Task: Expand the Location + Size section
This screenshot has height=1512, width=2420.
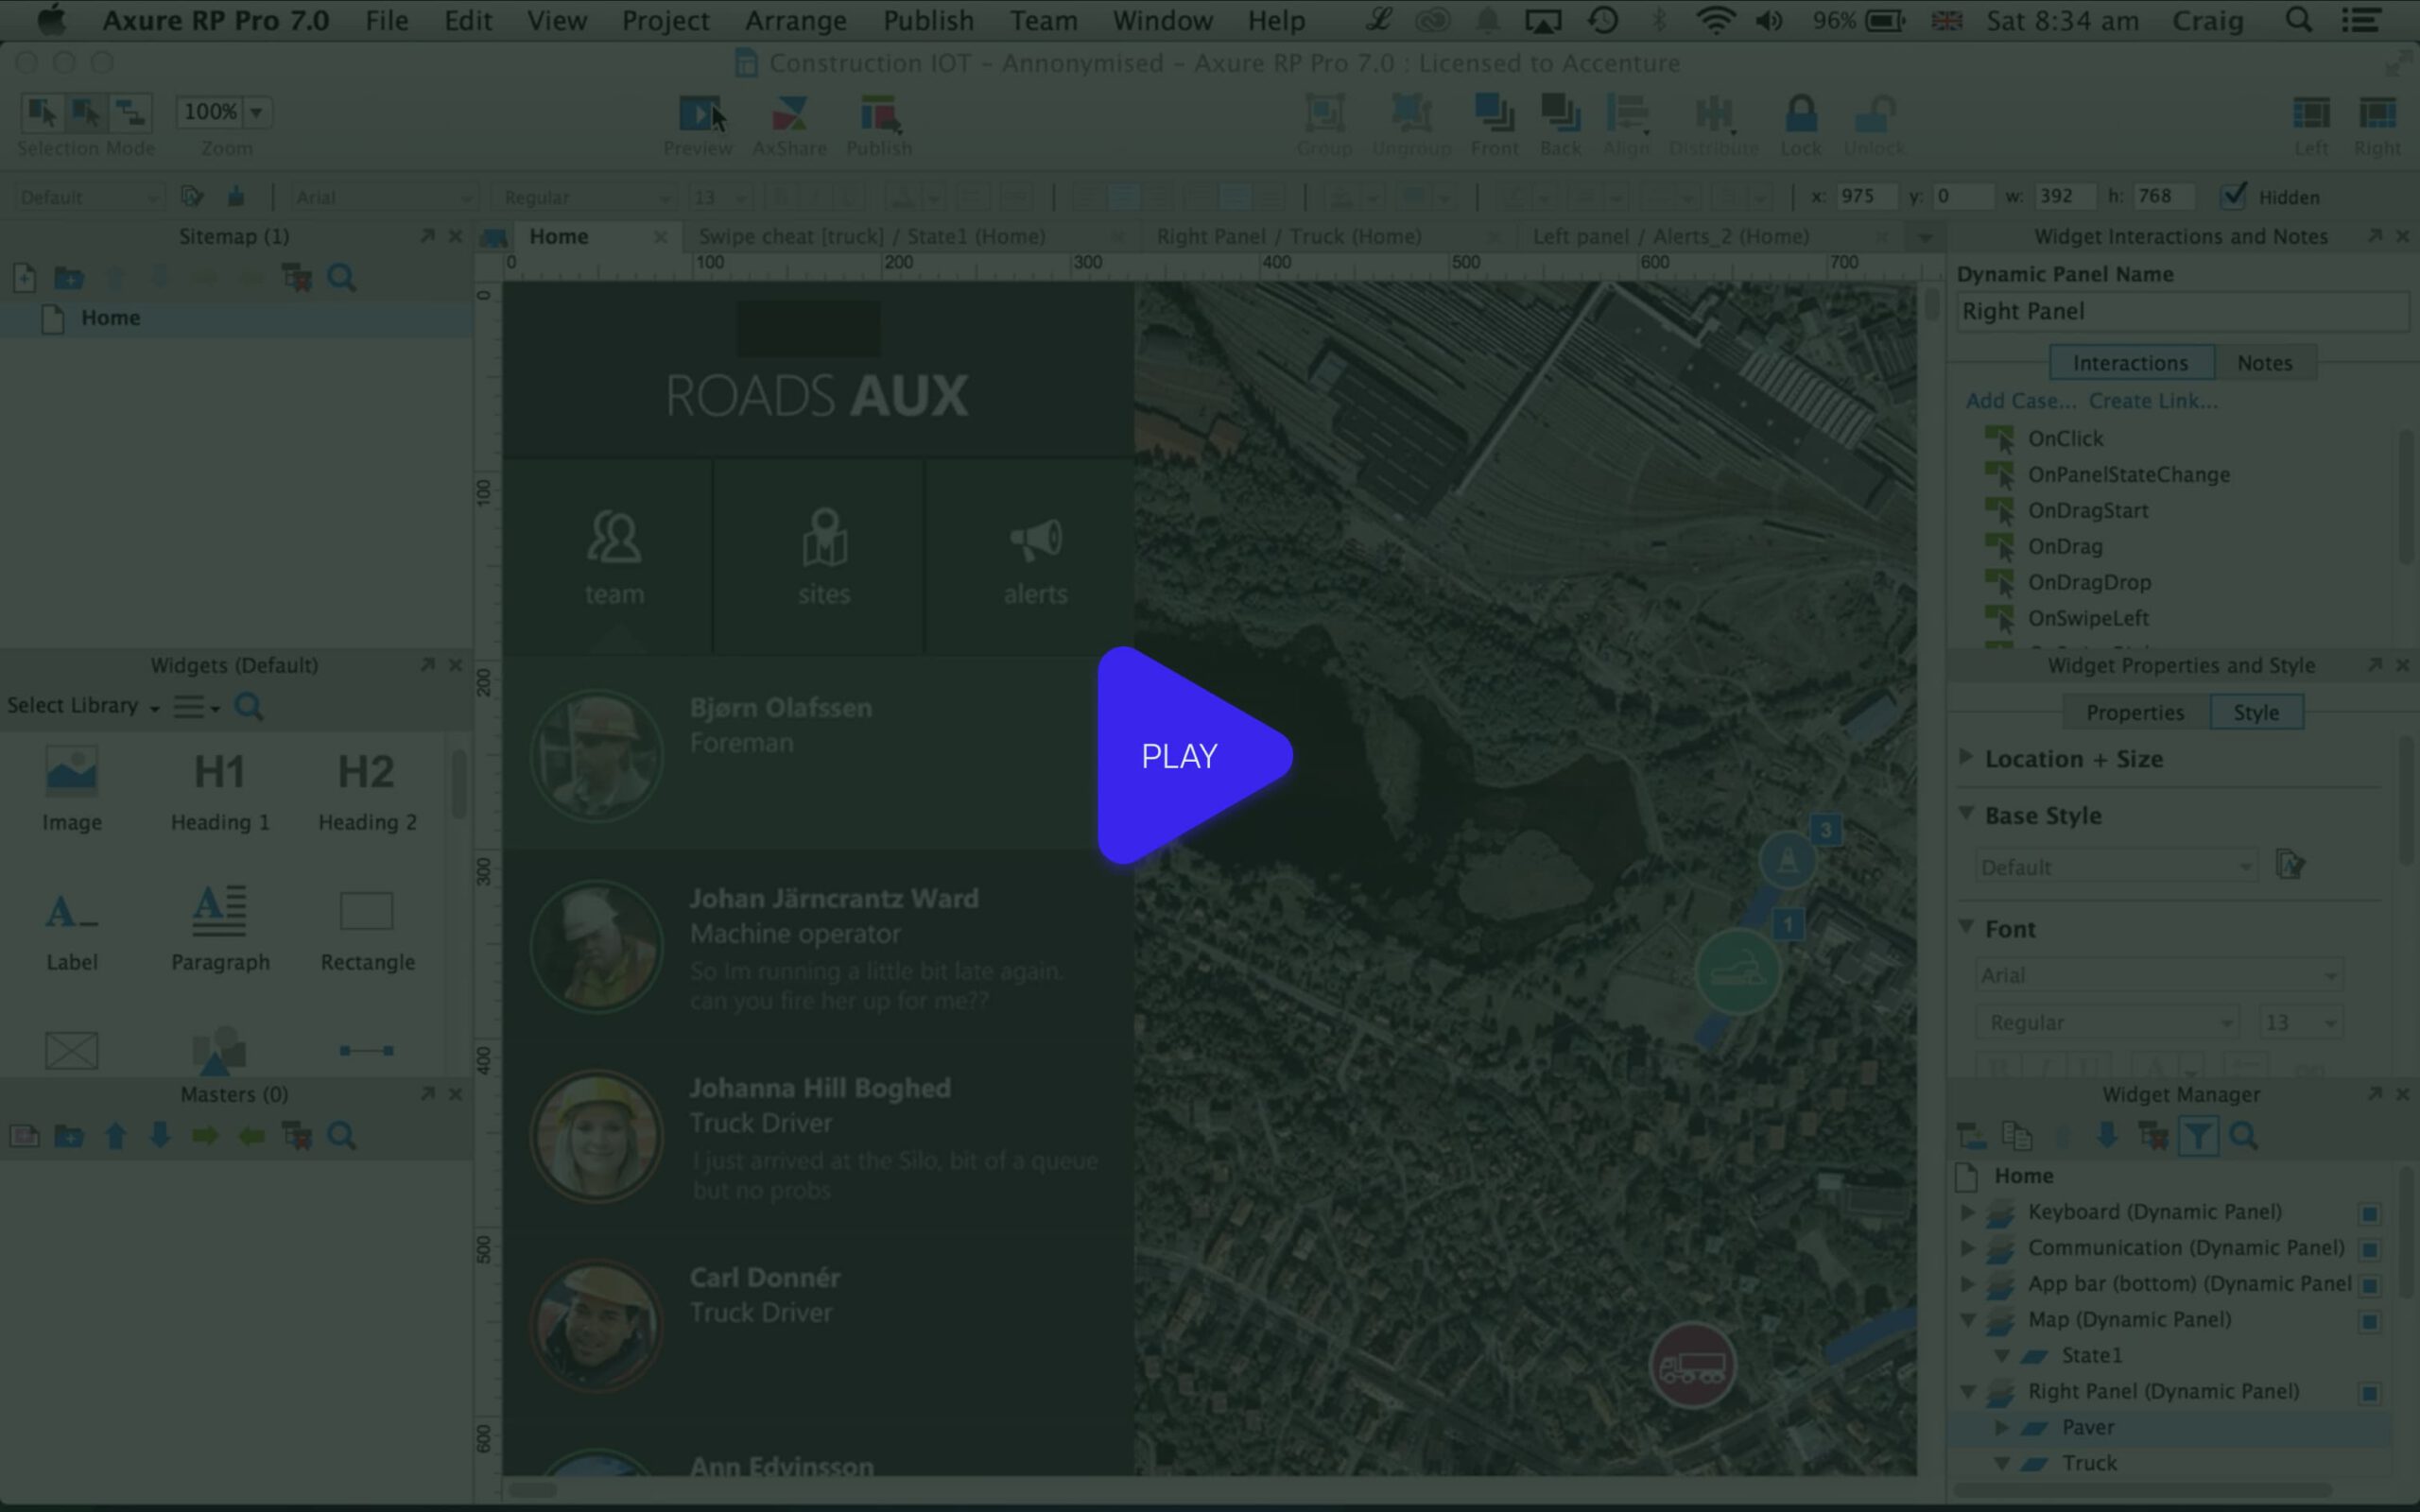Action: [1966, 758]
